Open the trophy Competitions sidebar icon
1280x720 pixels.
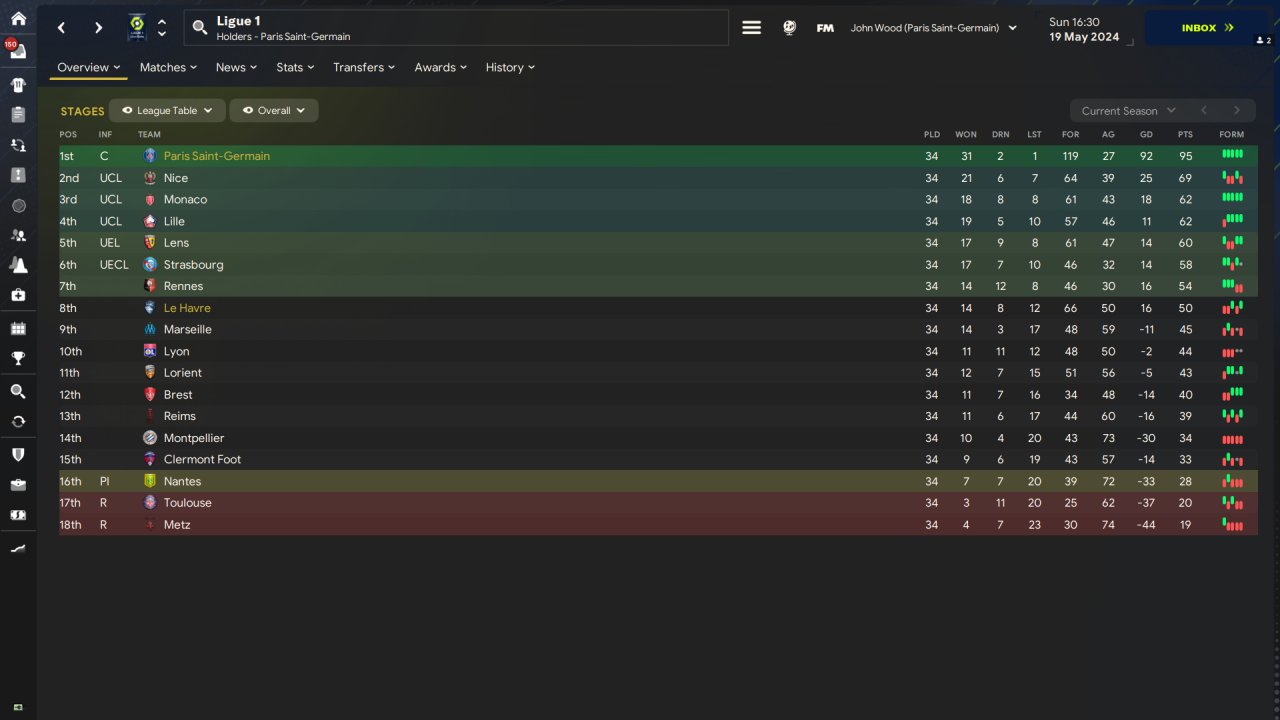tap(18, 359)
